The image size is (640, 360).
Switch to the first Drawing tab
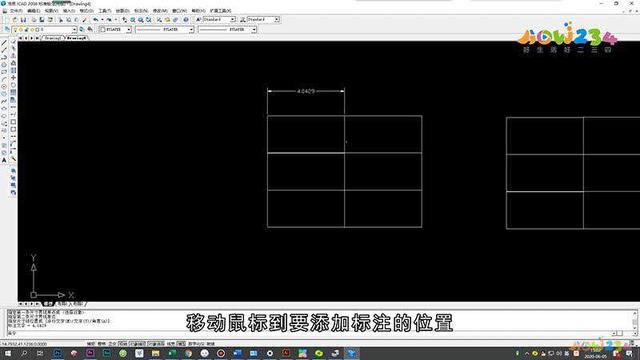[x=53, y=38]
